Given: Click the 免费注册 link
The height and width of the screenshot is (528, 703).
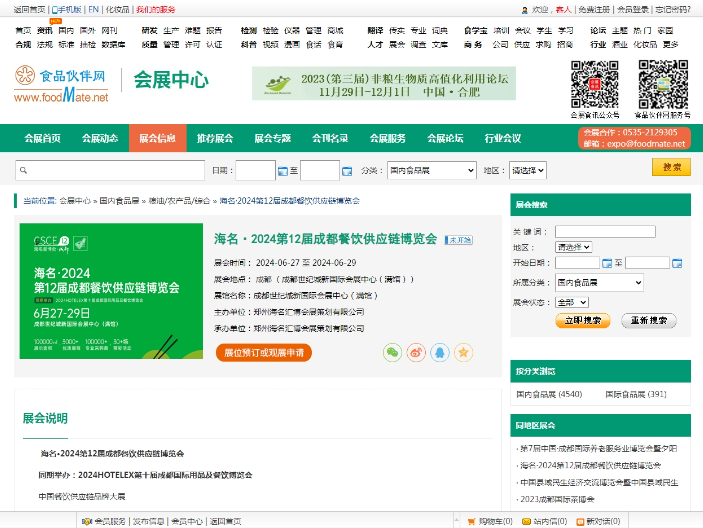Looking at the screenshot, I should 594,9.
